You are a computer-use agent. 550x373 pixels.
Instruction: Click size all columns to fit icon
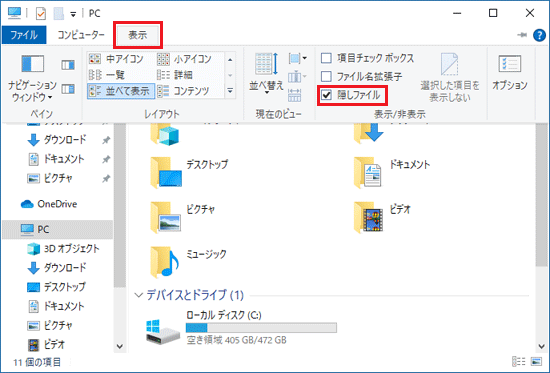295,95
